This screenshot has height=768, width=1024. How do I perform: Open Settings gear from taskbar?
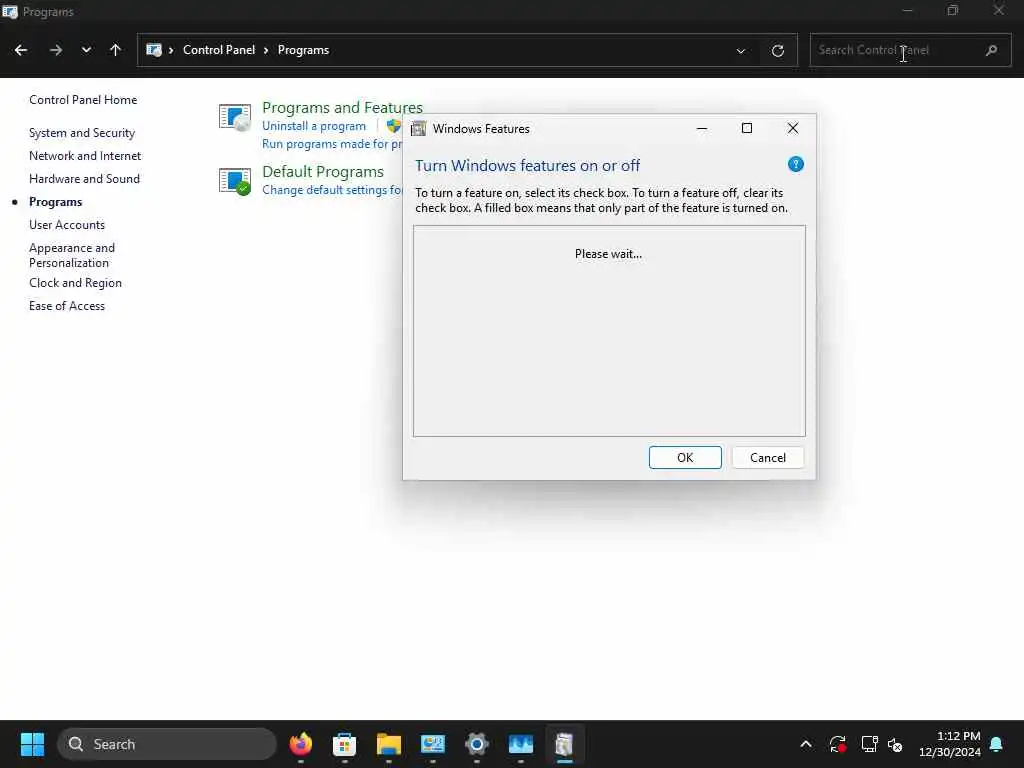point(477,744)
